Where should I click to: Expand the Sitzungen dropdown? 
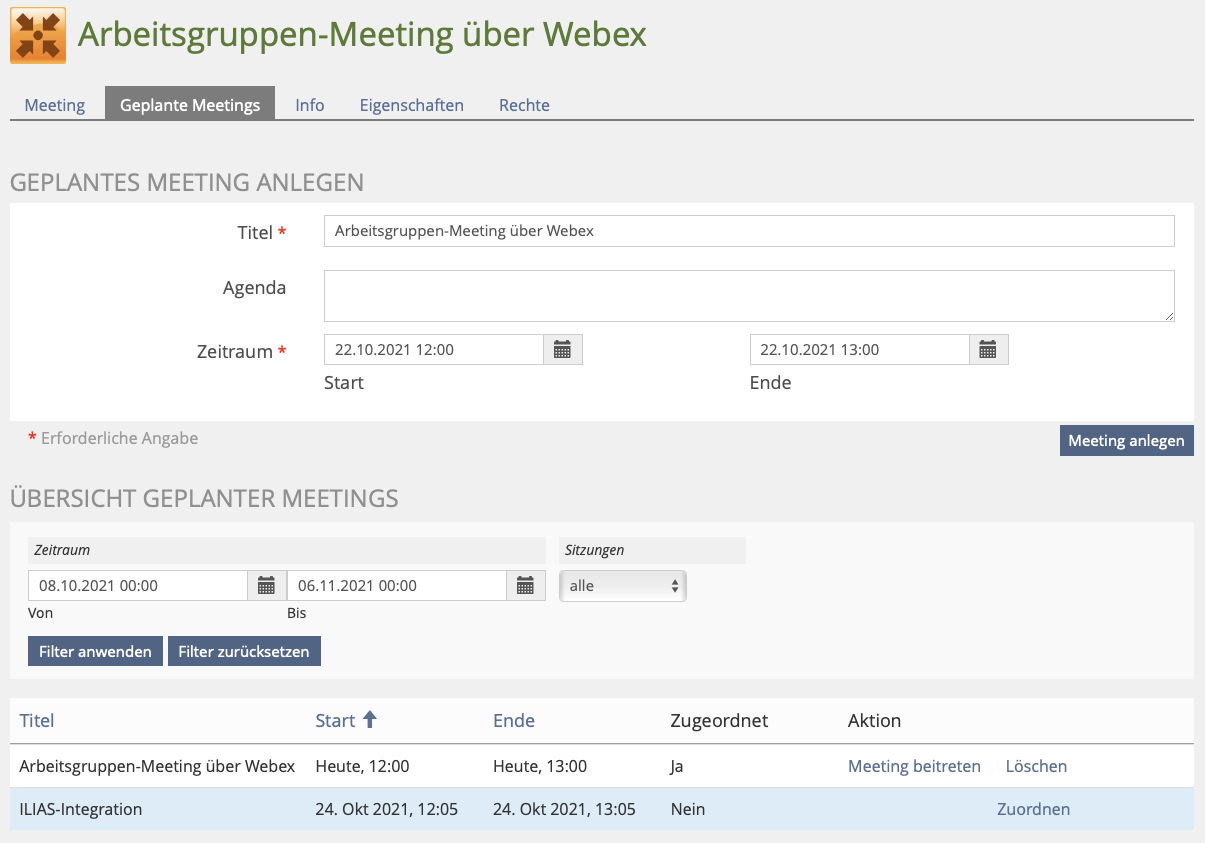pos(623,586)
